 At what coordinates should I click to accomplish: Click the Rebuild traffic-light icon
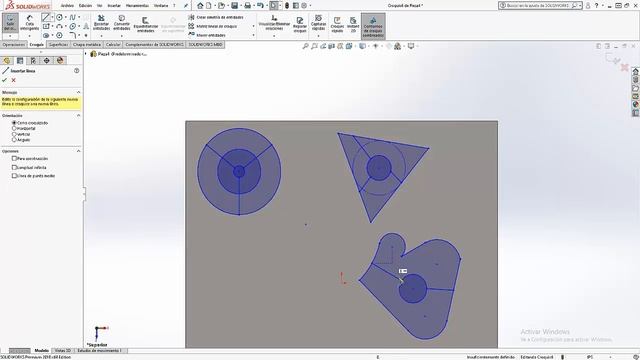(x=287, y=5)
